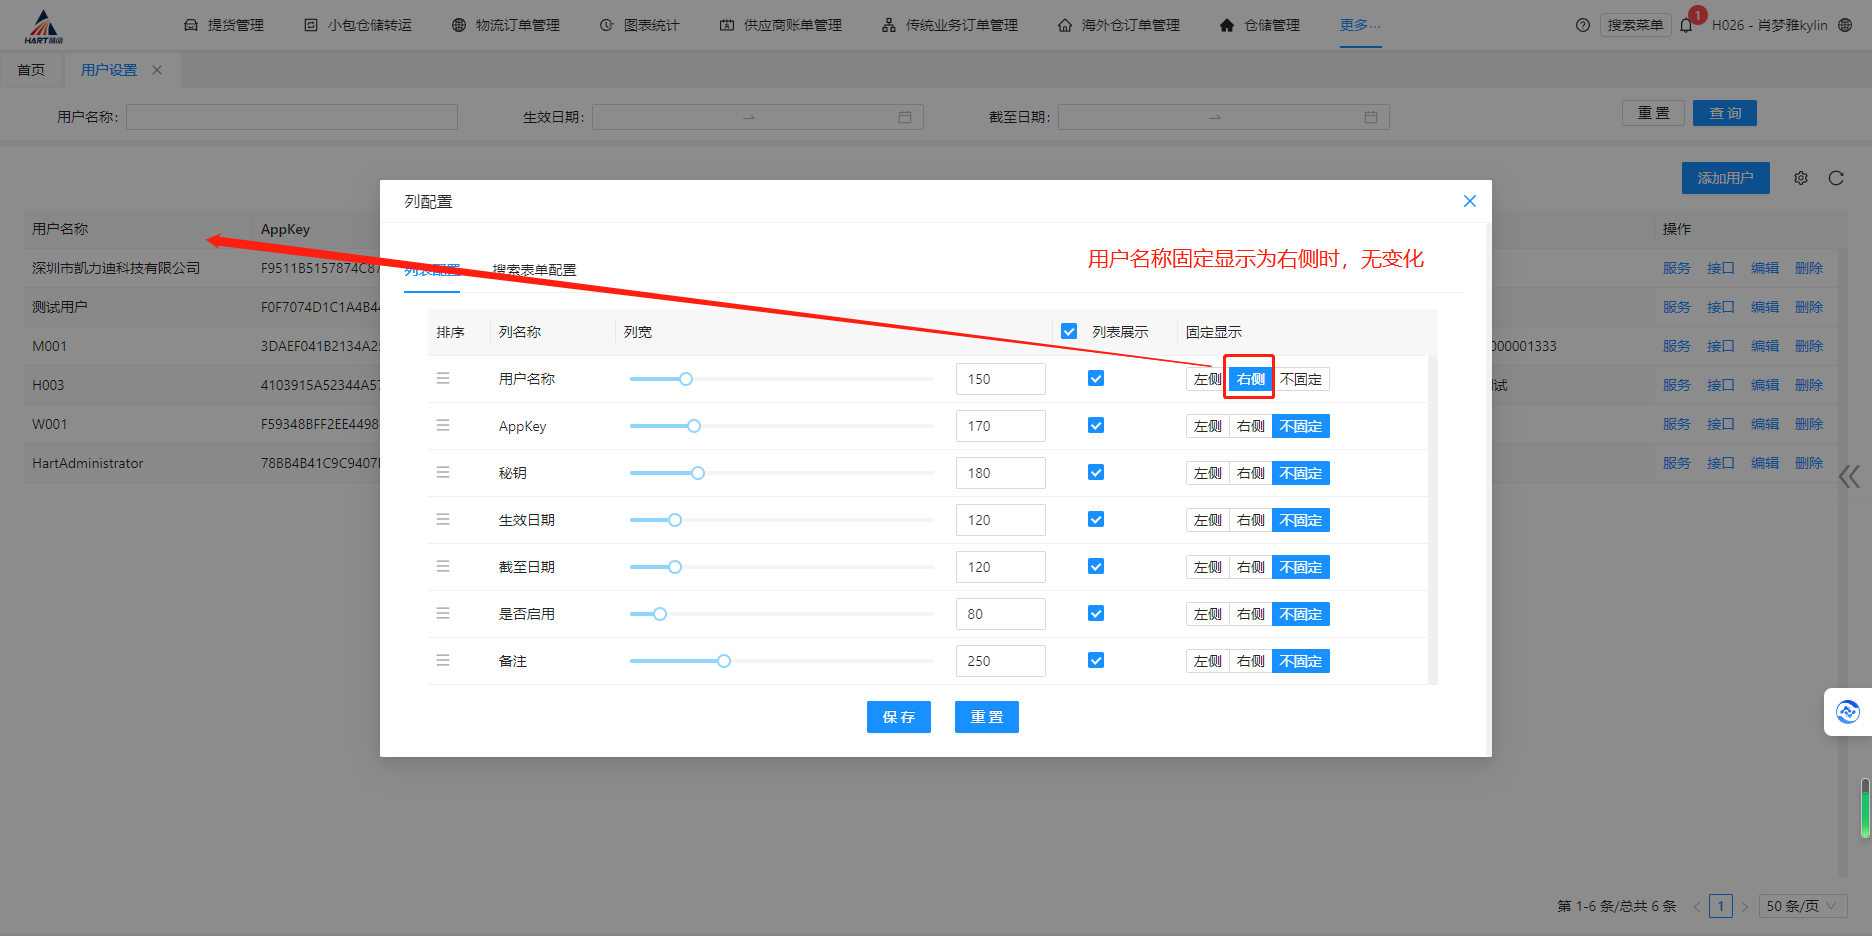Uncheck the 备注 row display checkbox

pos(1096,660)
